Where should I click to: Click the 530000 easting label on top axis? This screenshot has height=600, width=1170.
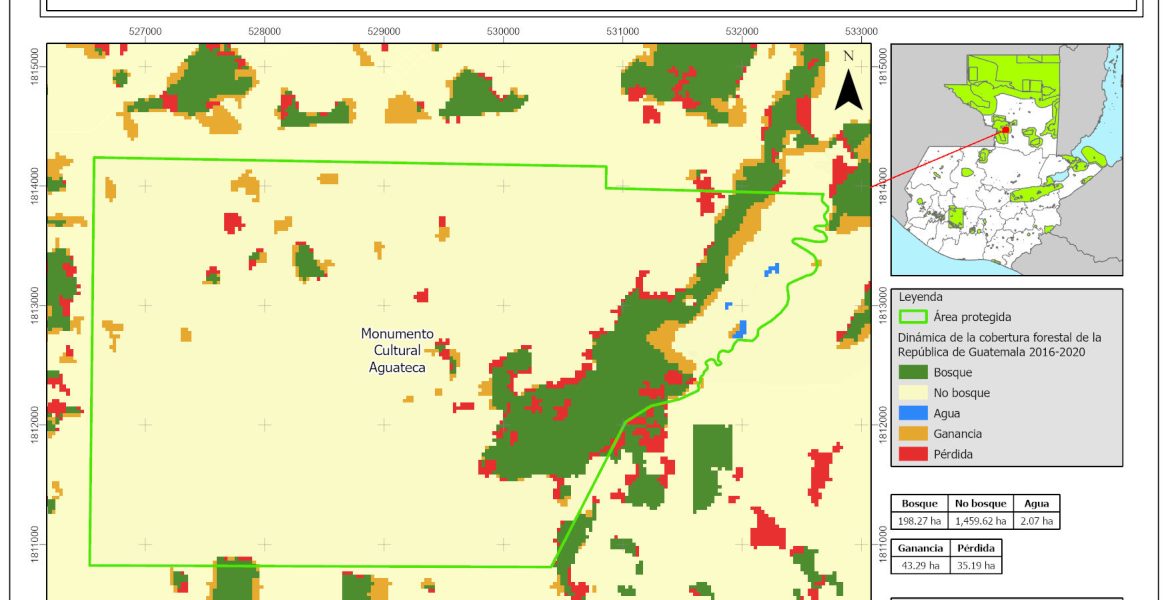(503, 32)
